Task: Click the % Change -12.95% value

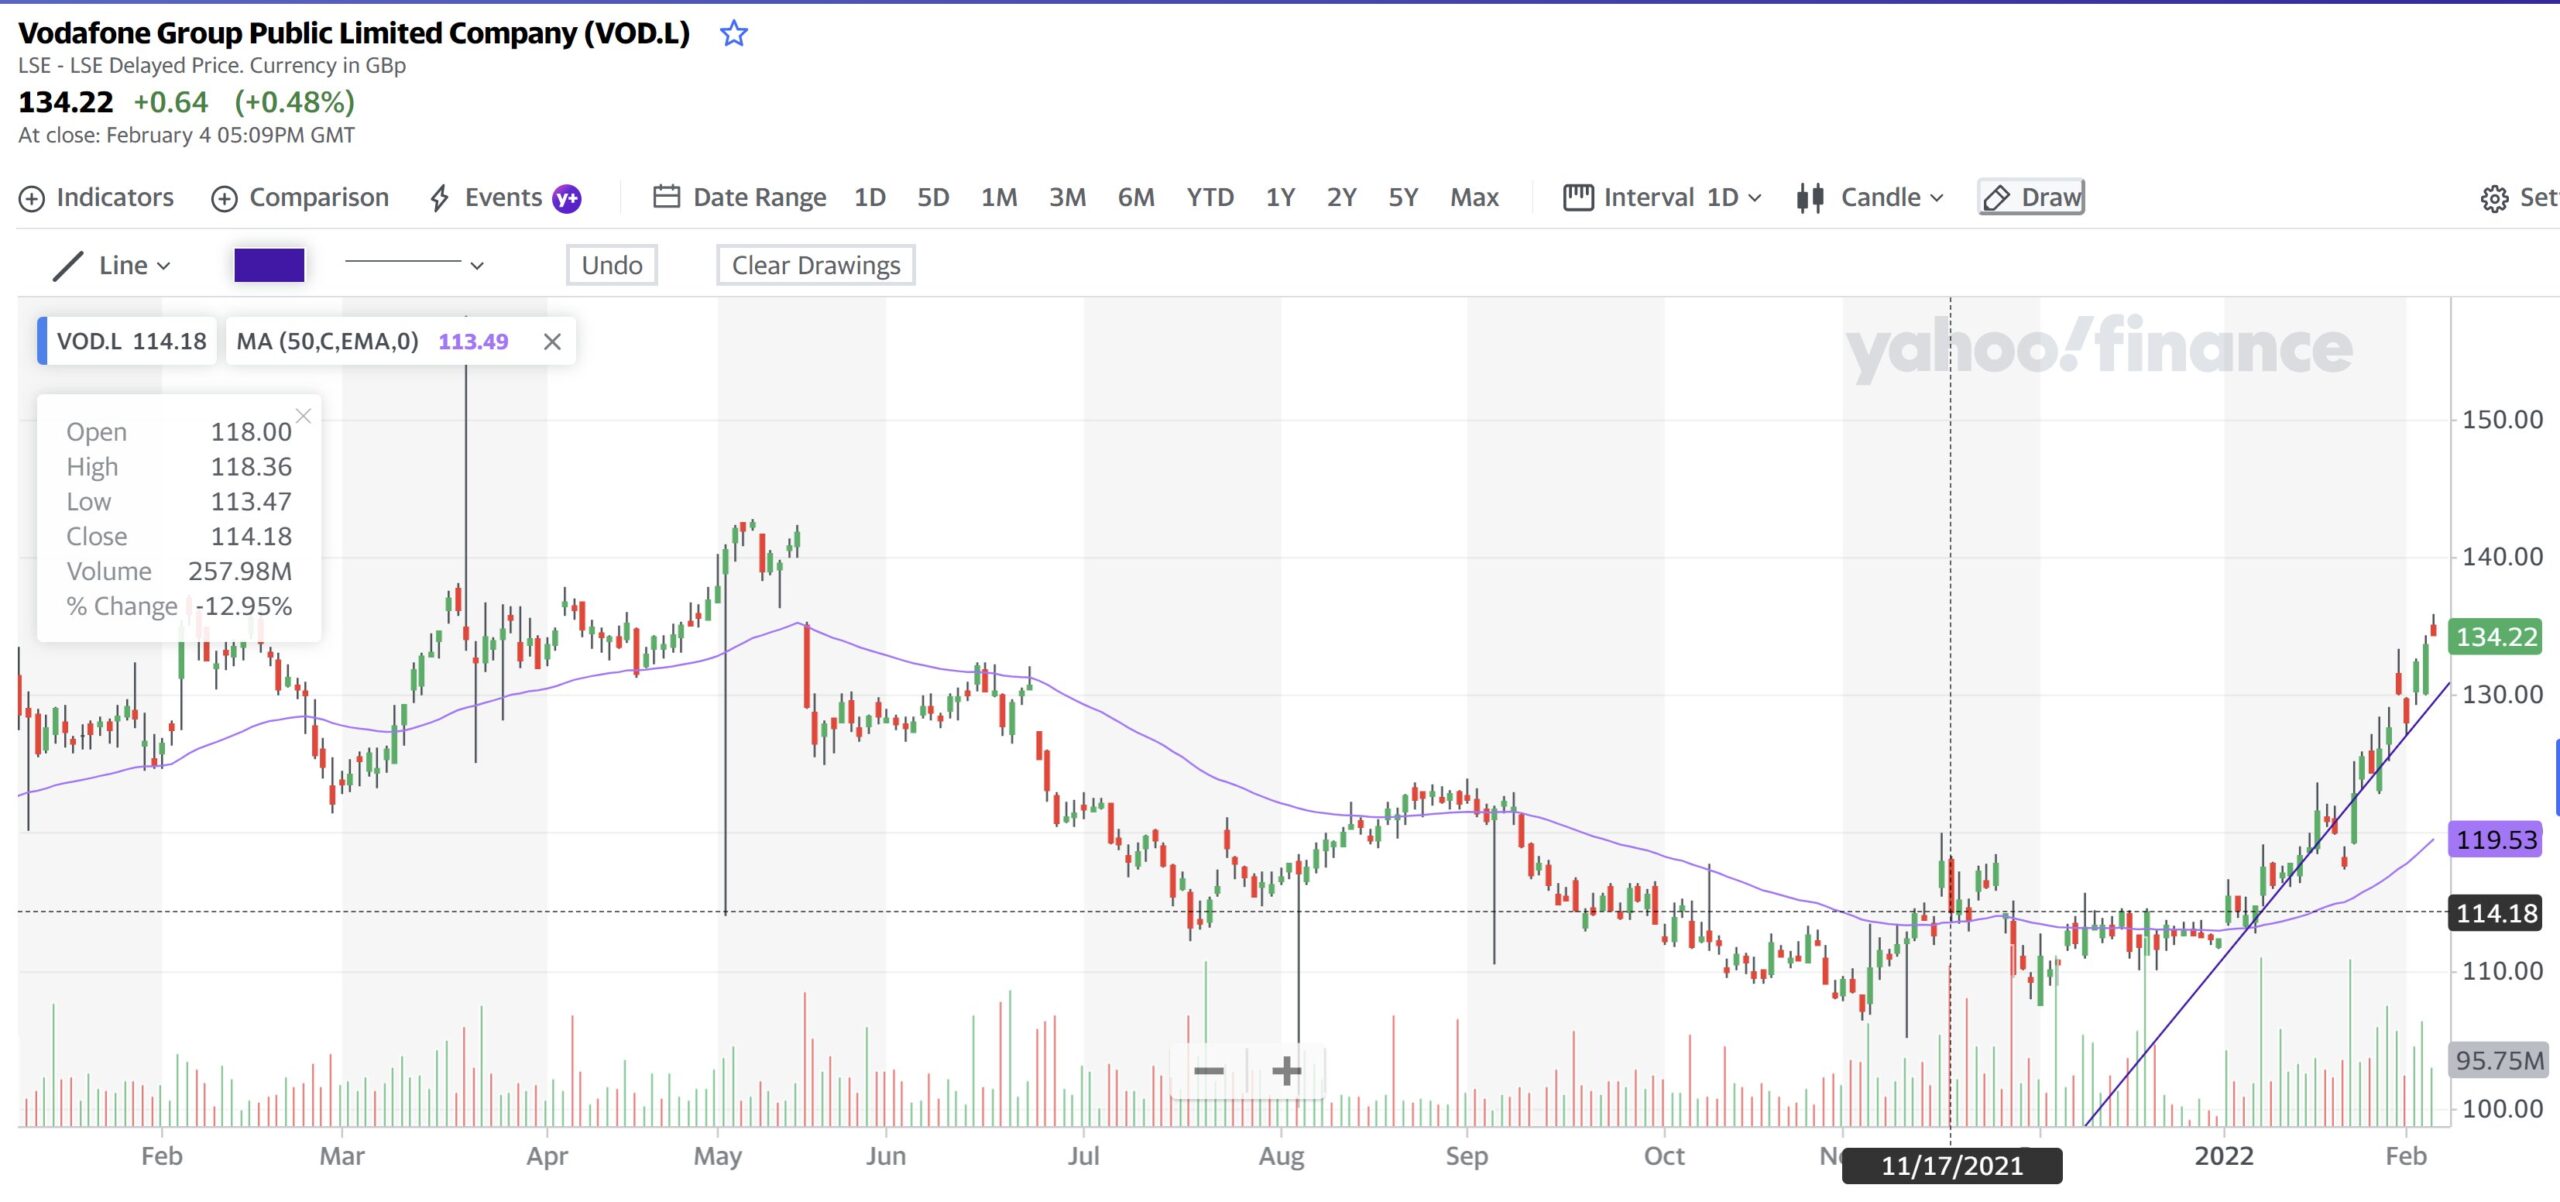Action: click(245, 607)
